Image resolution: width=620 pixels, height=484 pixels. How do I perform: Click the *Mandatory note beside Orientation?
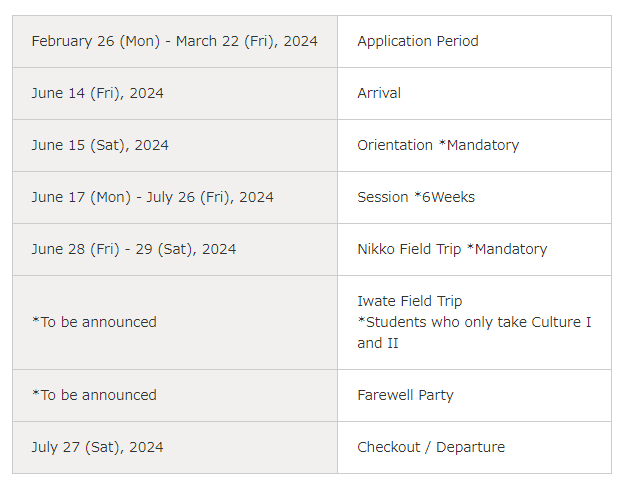(479, 145)
